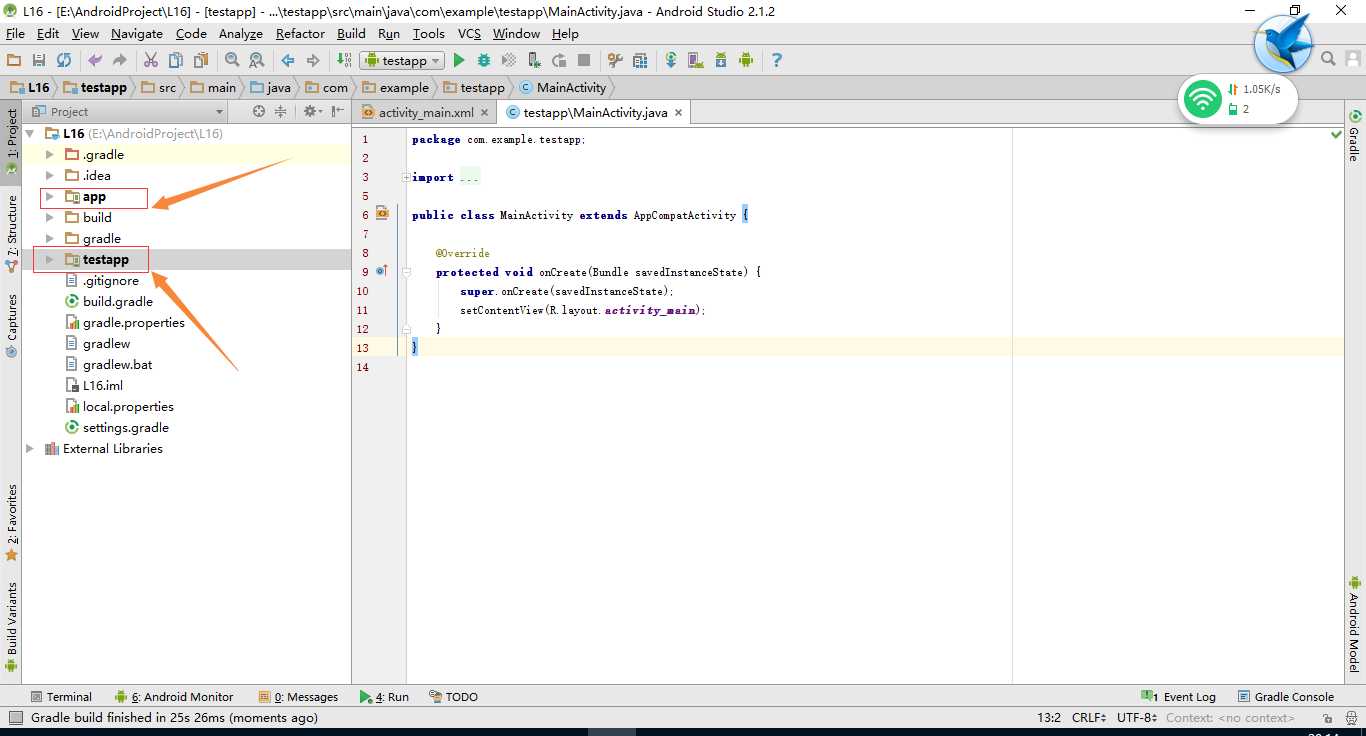Click the Copy toolbar icon
The width and height of the screenshot is (1366, 736).
tap(176, 60)
